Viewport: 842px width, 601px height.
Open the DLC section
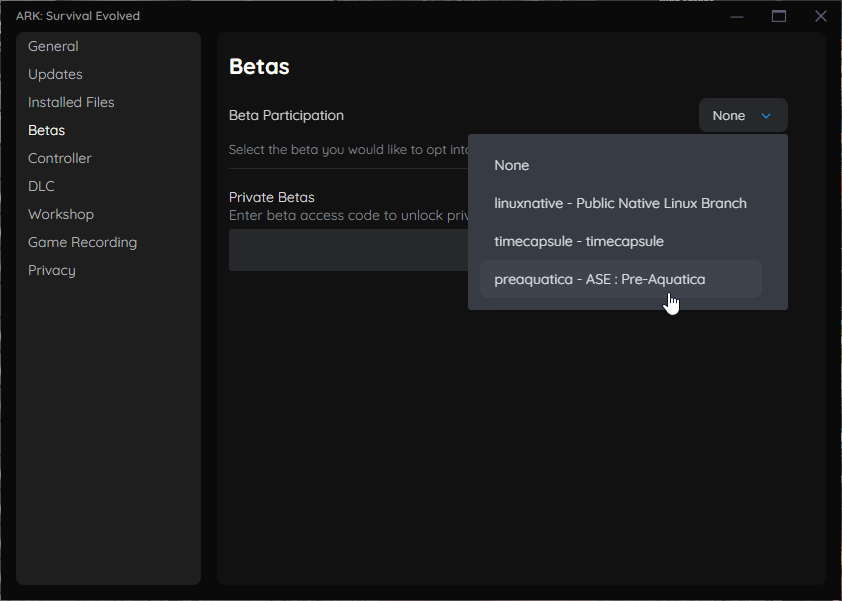(41, 186)
